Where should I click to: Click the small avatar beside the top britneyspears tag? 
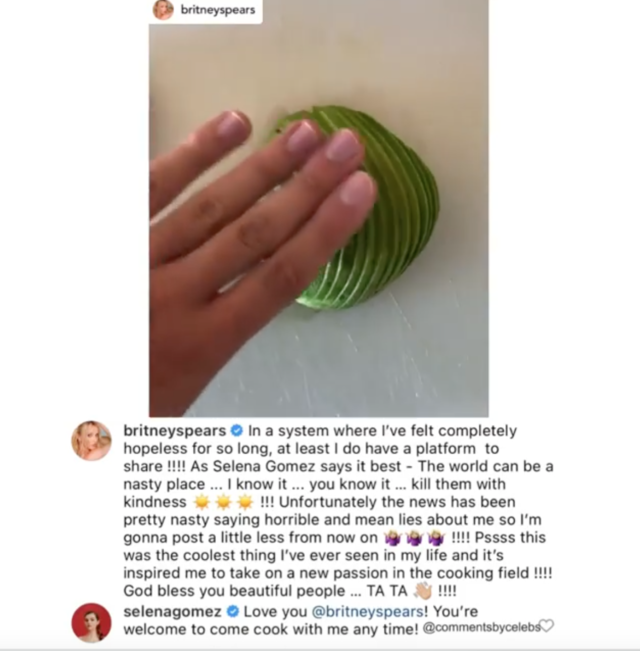pyautogui.click(x=163, y=10)
